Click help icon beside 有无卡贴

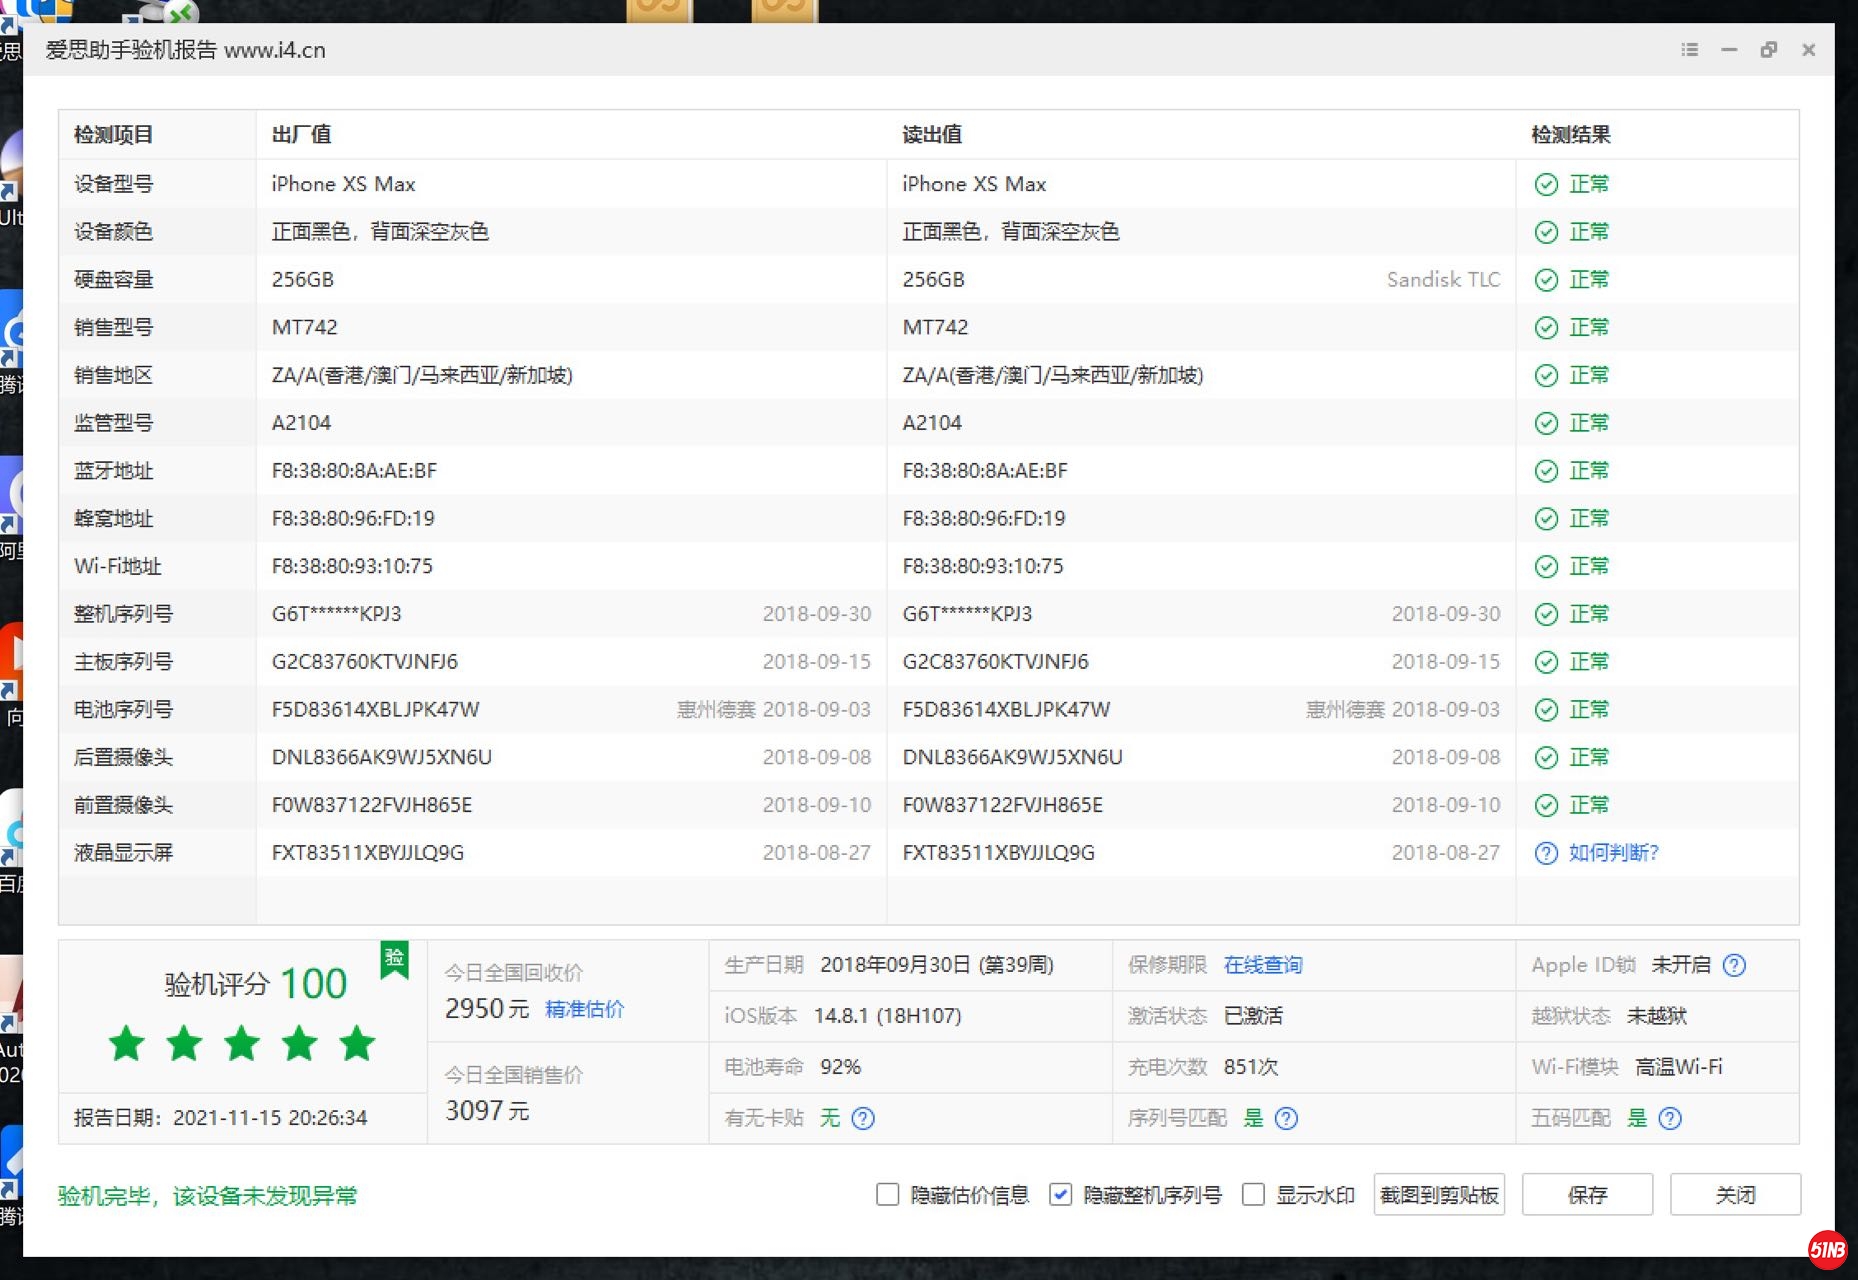(x=863, y=1118)
